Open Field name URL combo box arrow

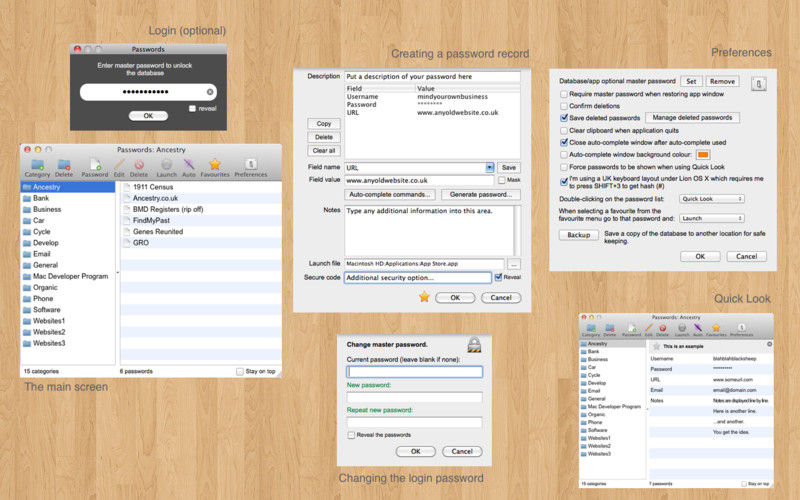pyautogui.click(x=490, y=167)
